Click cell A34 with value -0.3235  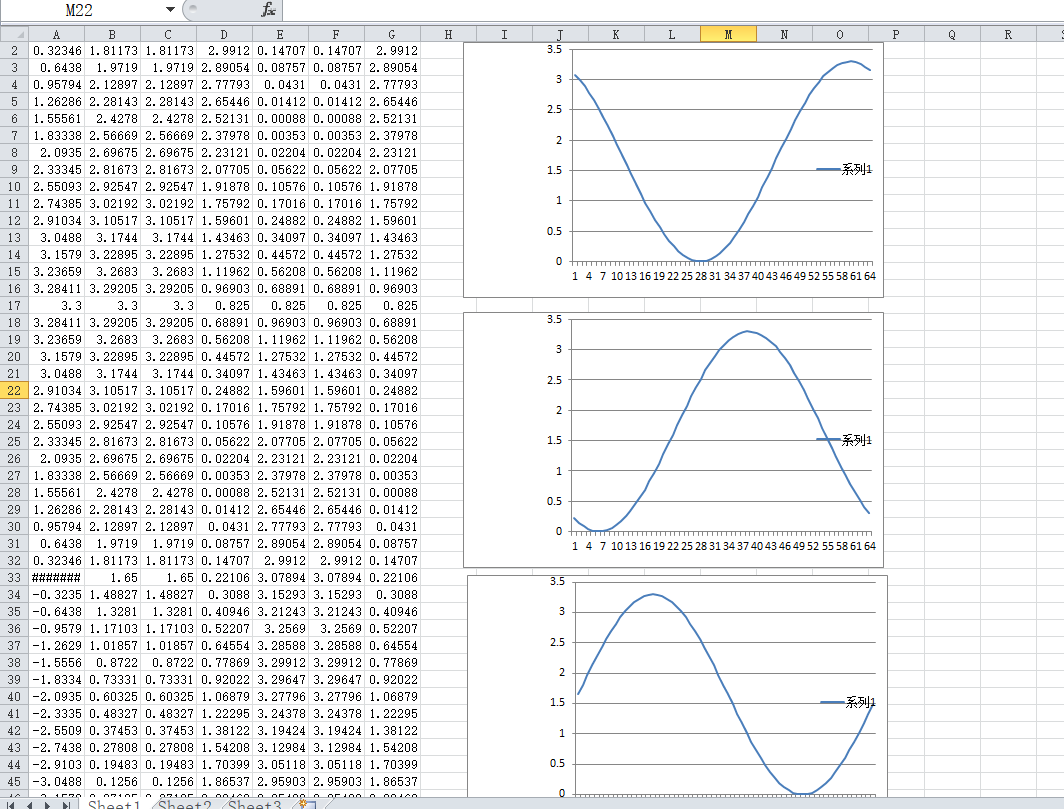tap(56, 595)
